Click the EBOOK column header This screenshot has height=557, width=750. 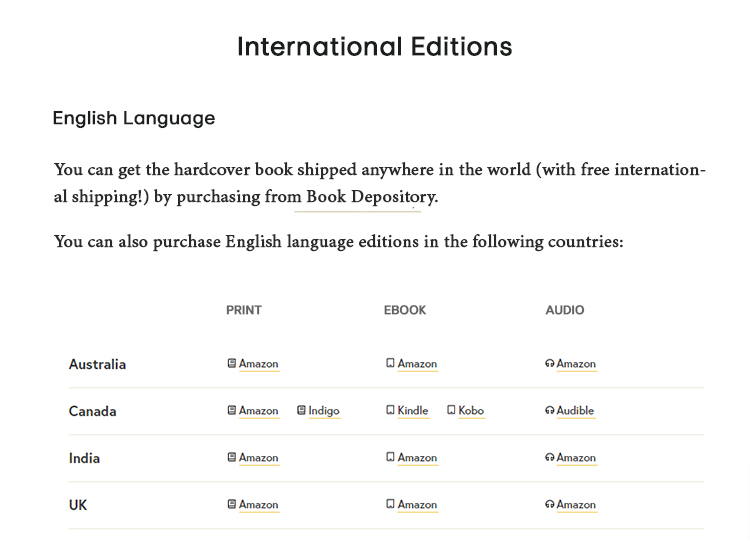click(405, 310)
